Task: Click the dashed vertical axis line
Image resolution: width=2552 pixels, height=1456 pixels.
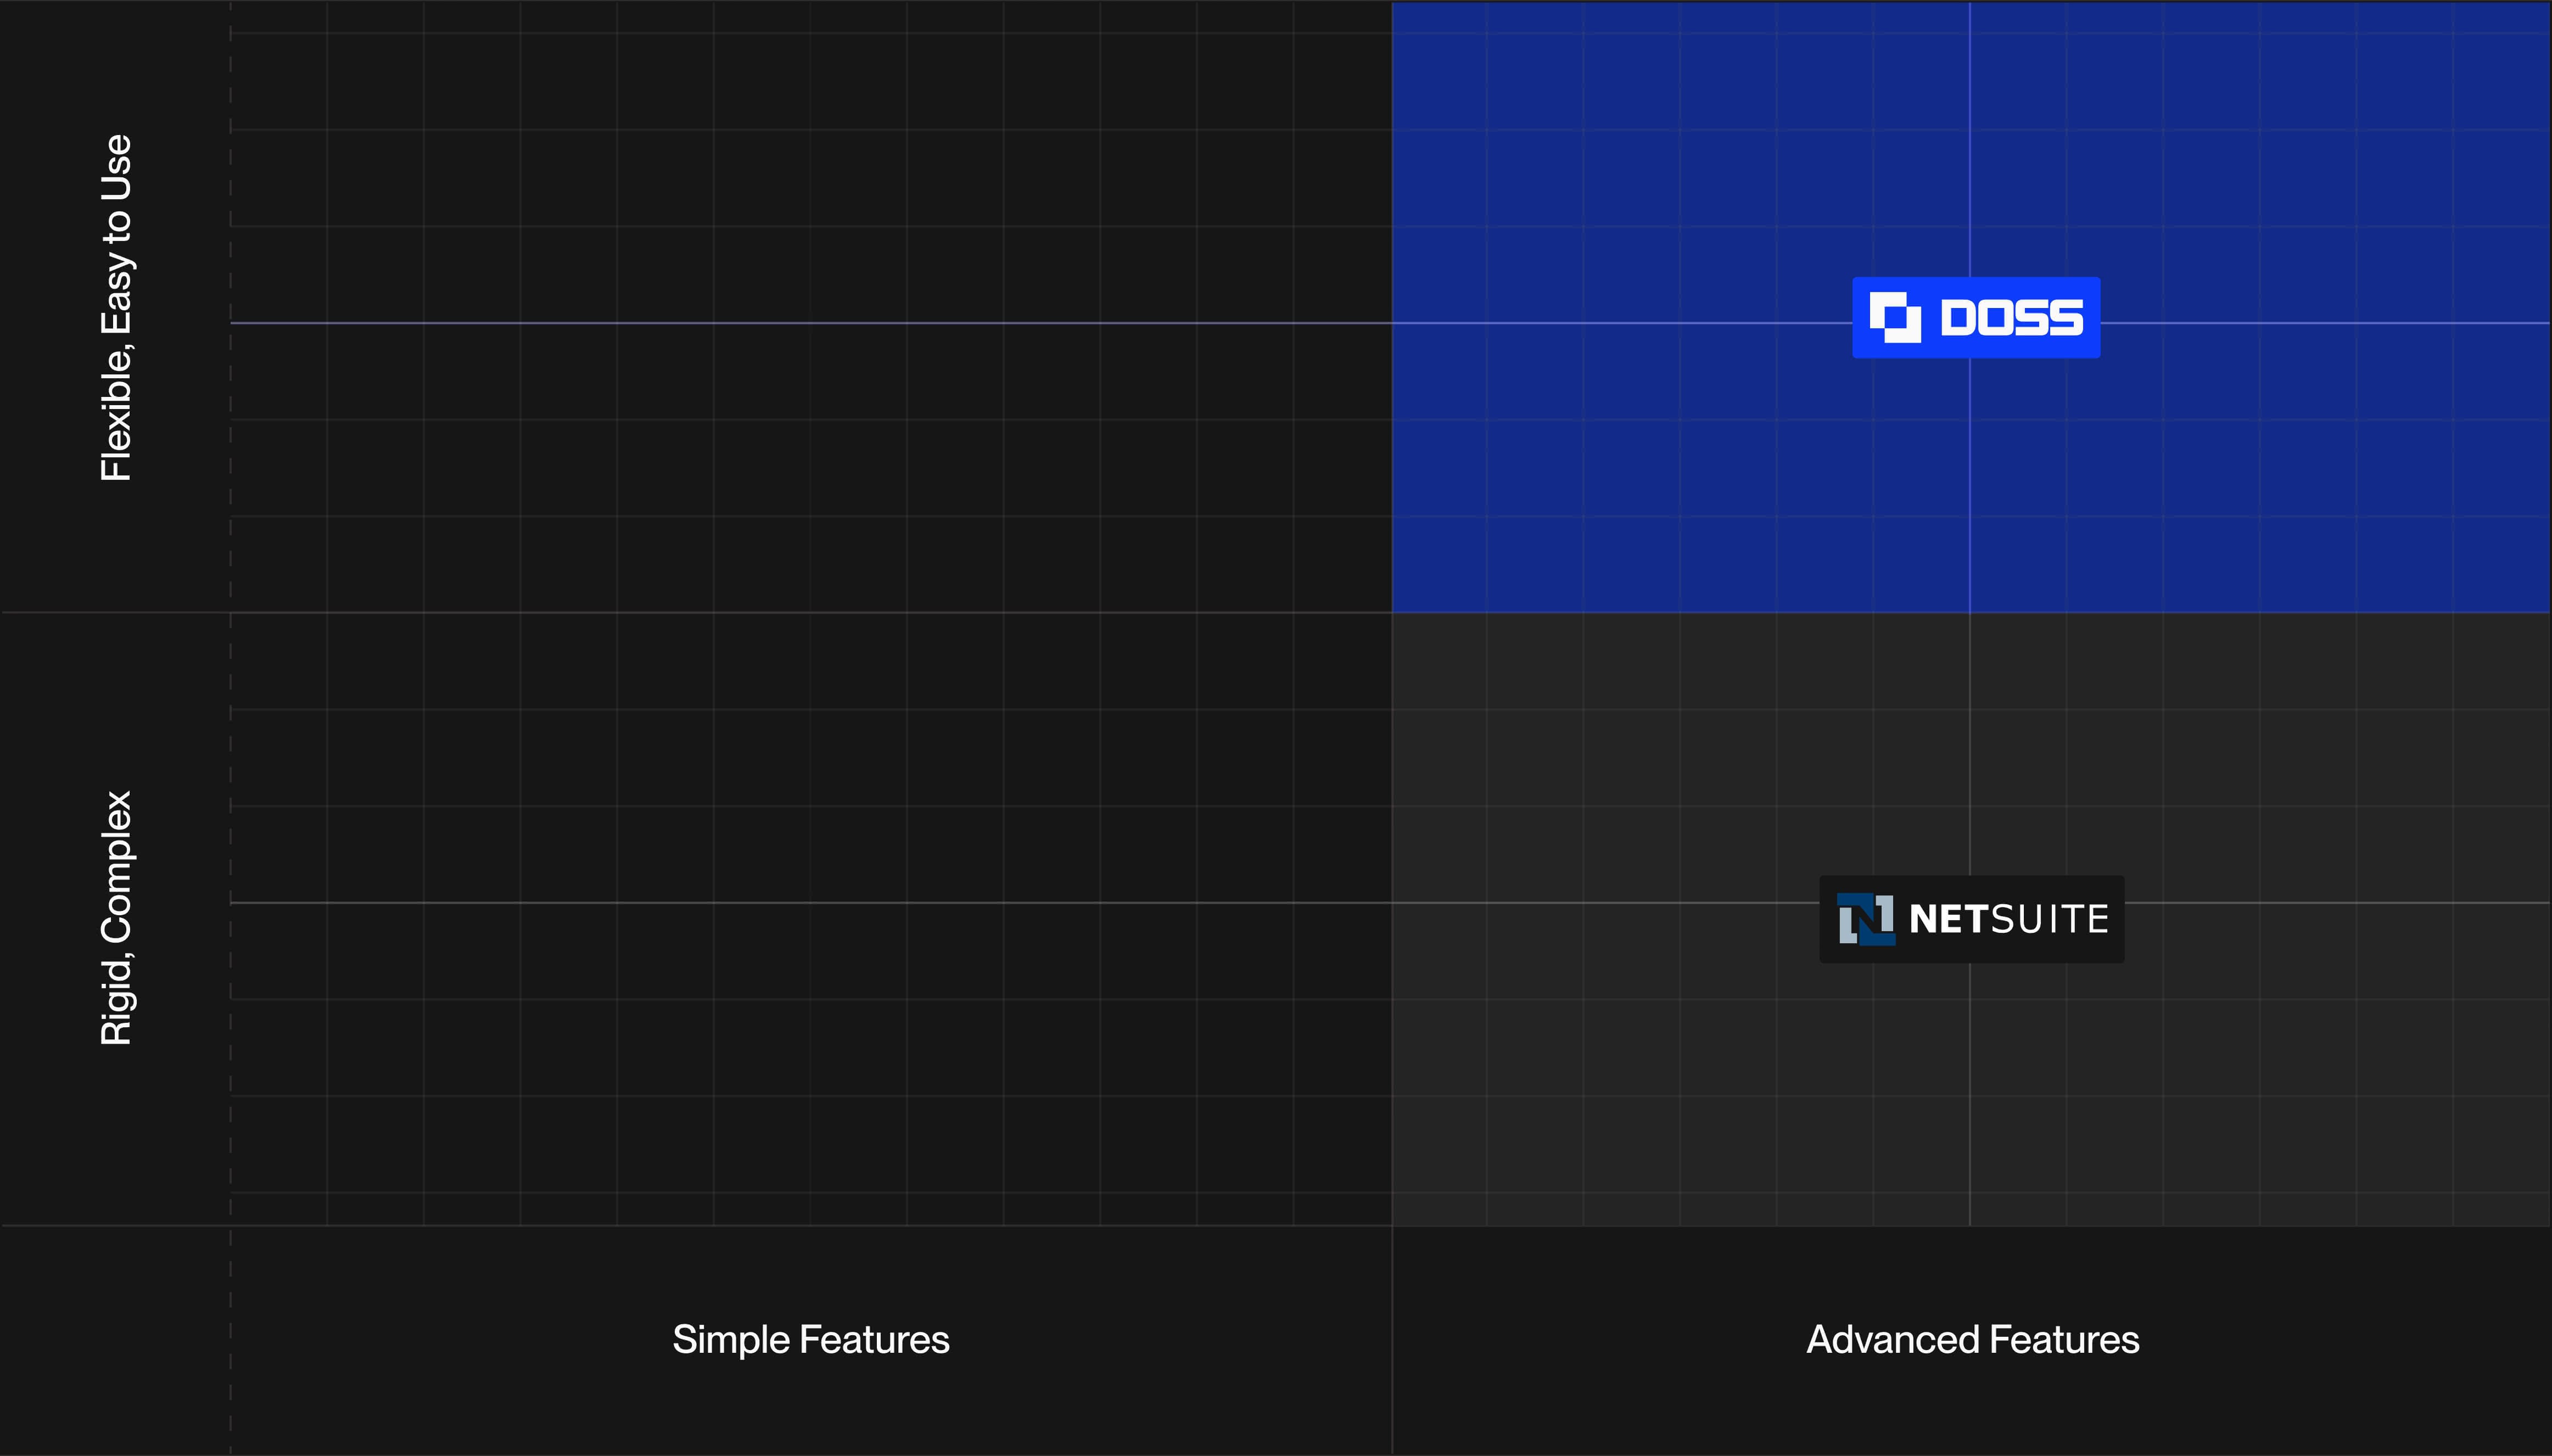Action: (230, 700)
